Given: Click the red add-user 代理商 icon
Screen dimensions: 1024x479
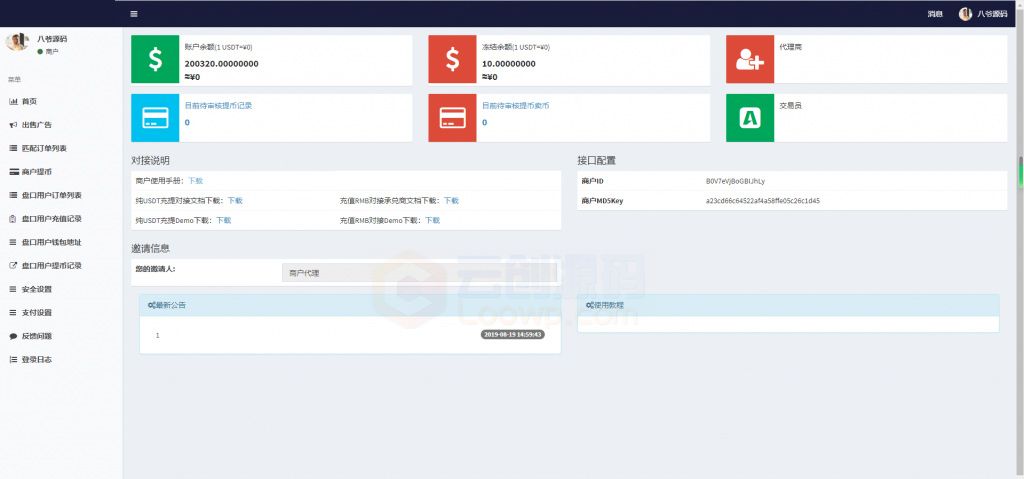Looking at the screenshot, I should pyautogui.click(x=750, y=59).
